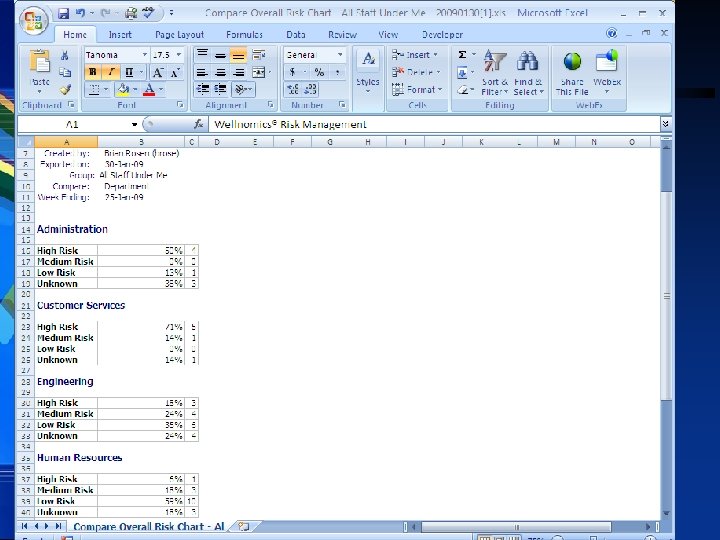
Task: Toggle Top Align
Action: point(202,55)
